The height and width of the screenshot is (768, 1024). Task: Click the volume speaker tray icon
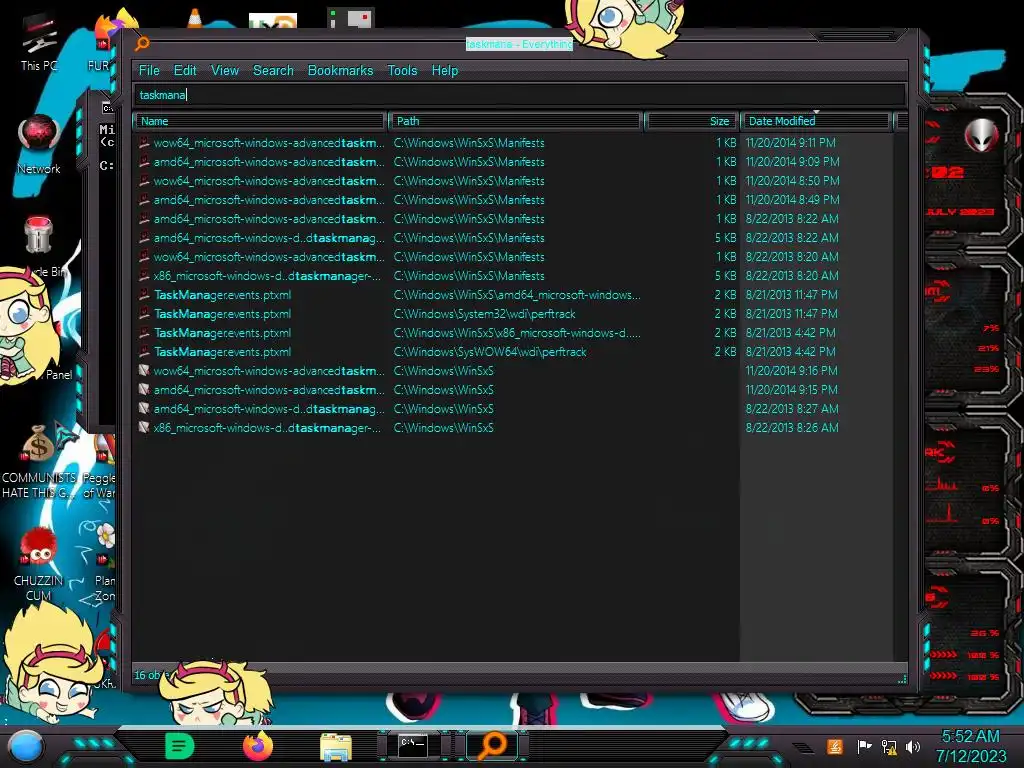(x=913, y=746)
